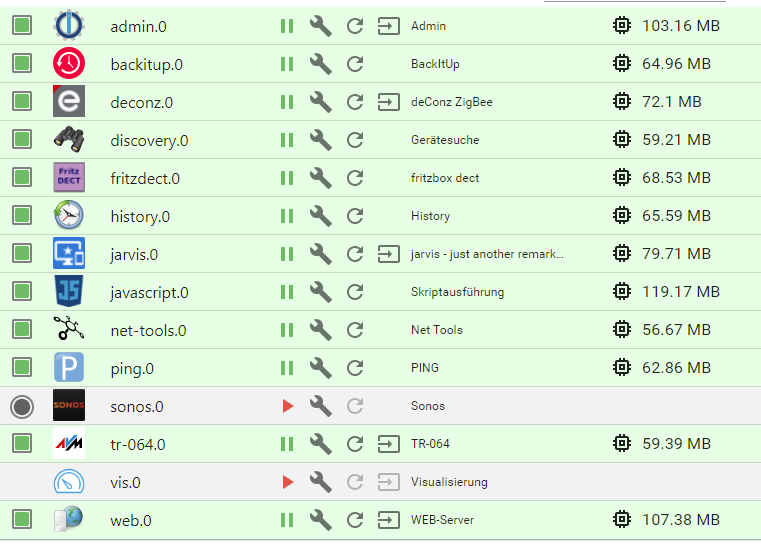Click the grey status circle for sonos.0

click(x=22, y=406)
